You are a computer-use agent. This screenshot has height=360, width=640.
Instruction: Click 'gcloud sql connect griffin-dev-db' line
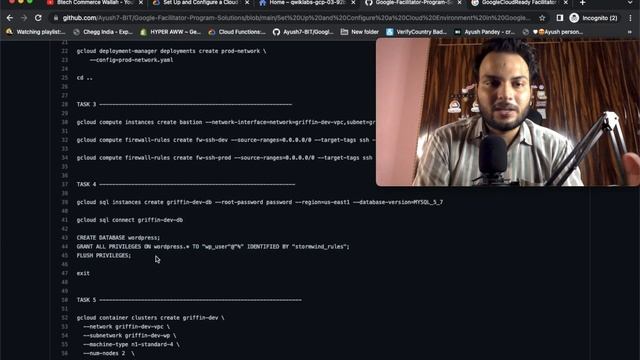pyautogui.click(x=130, y=220)
